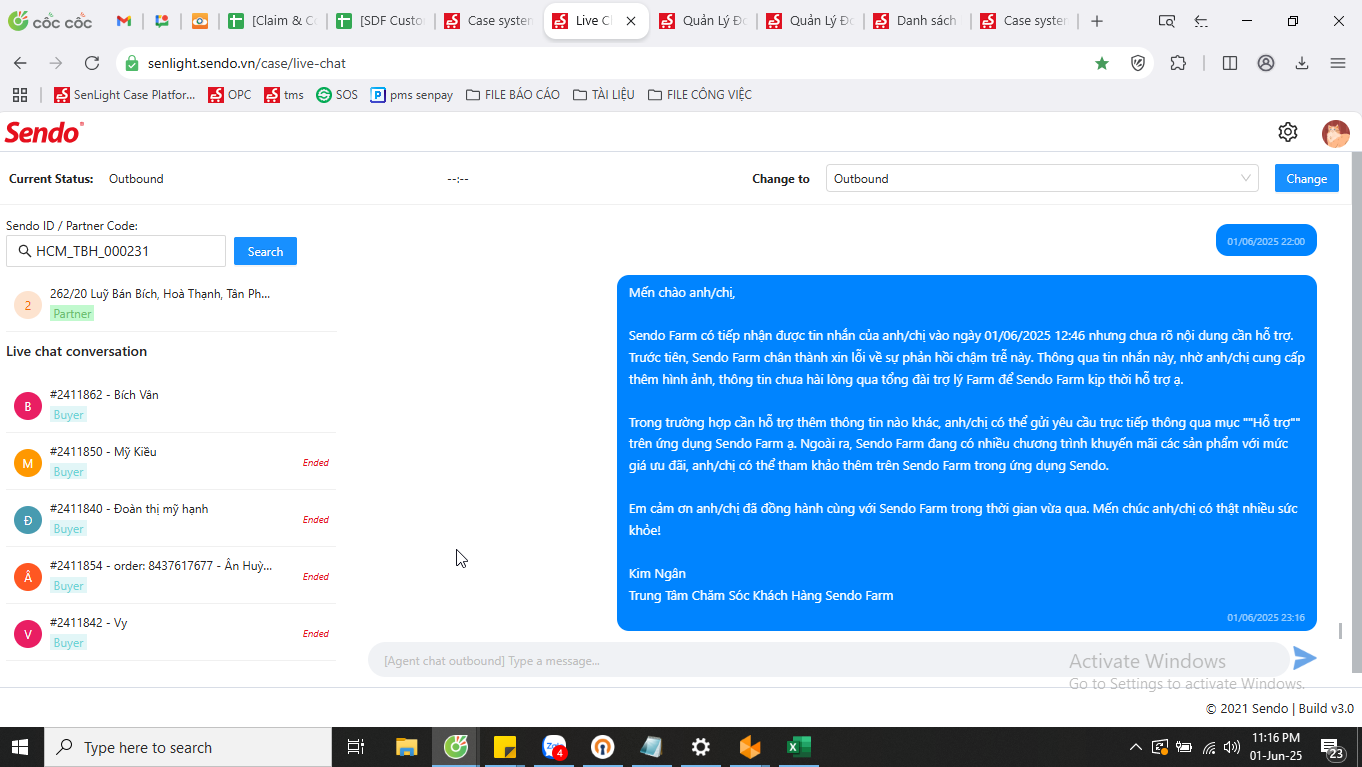Click the chat panel scrollbar thumb
Image resolution: width=1362 pixels, height=767 pixels.
coord(1340,631)
